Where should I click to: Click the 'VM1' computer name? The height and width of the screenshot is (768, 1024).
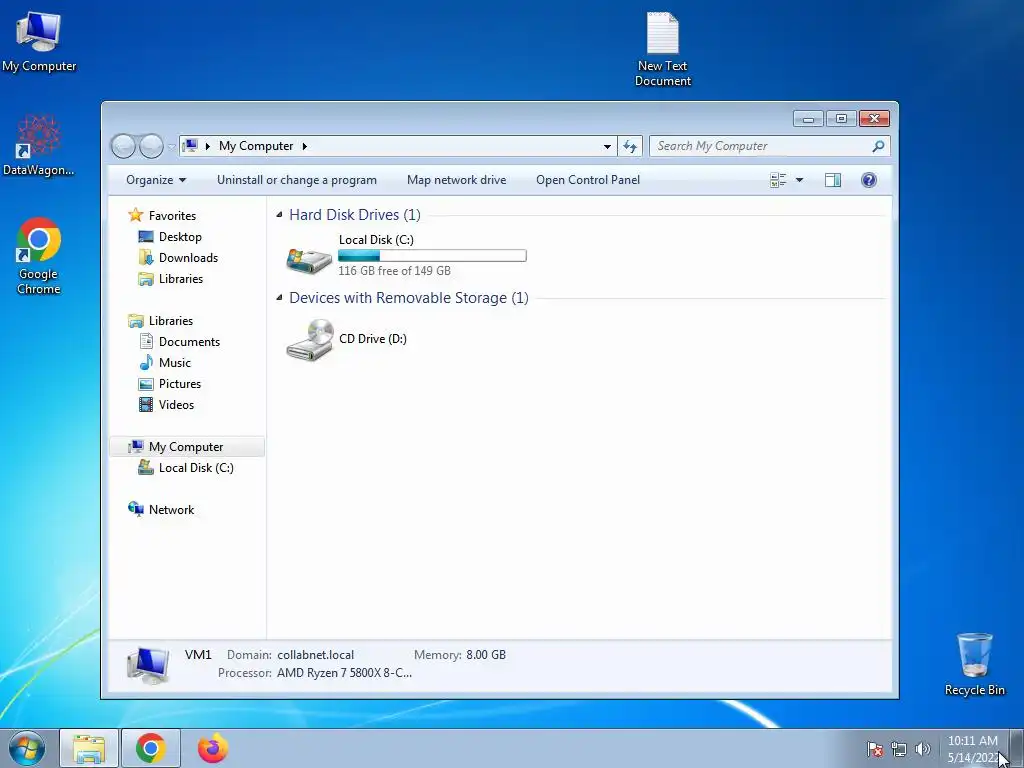198,654
